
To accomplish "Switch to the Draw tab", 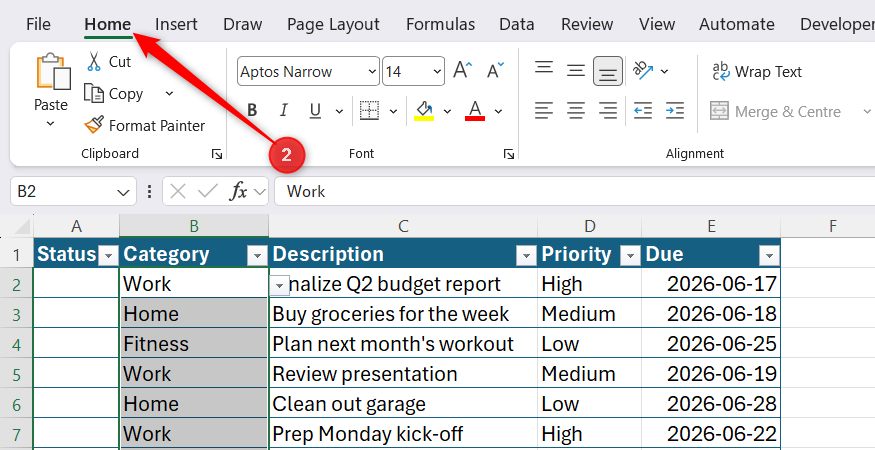I will point(243,25).
